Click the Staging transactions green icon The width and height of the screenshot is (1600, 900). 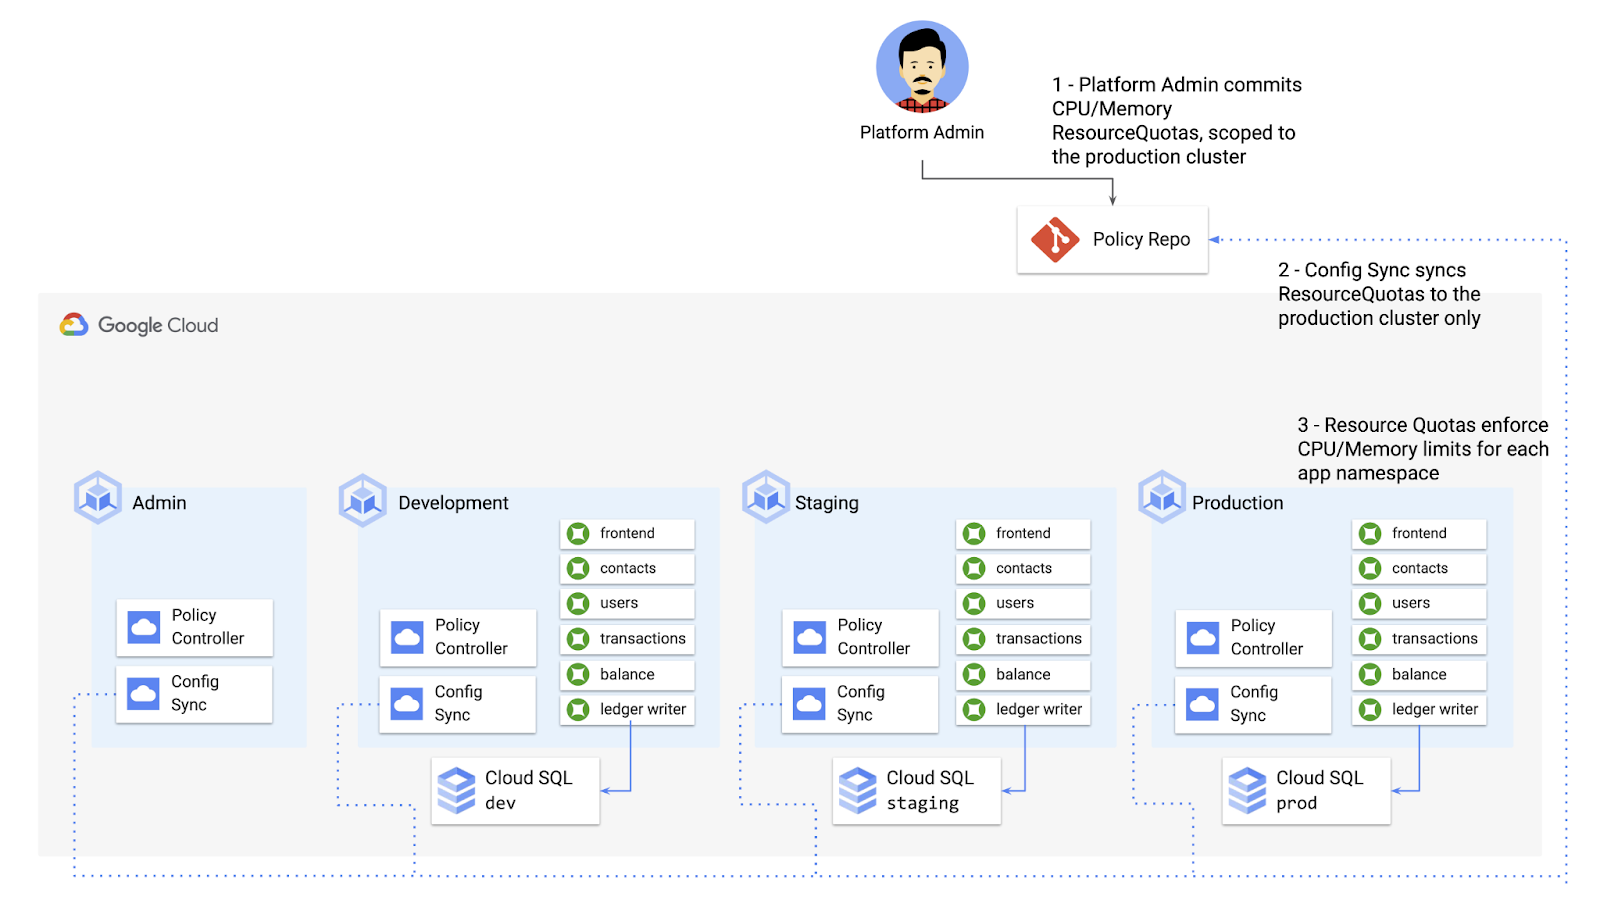tap(974, 639)
